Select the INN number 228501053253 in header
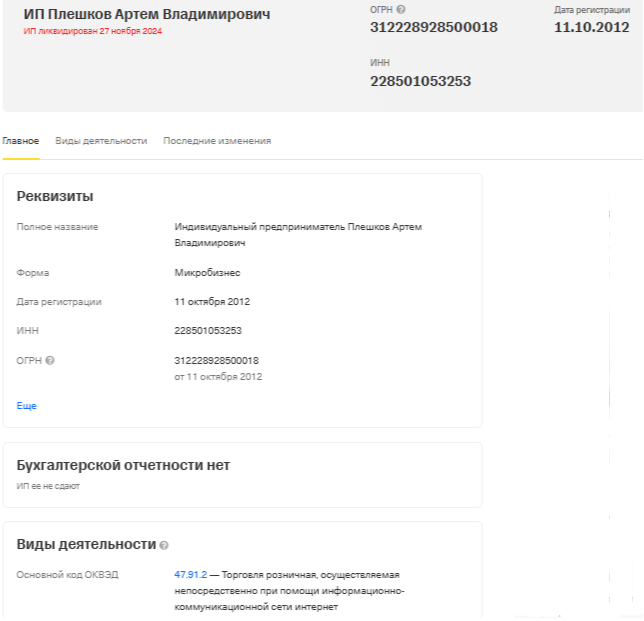The image size is (644, 621). click(x=420, y=81)
